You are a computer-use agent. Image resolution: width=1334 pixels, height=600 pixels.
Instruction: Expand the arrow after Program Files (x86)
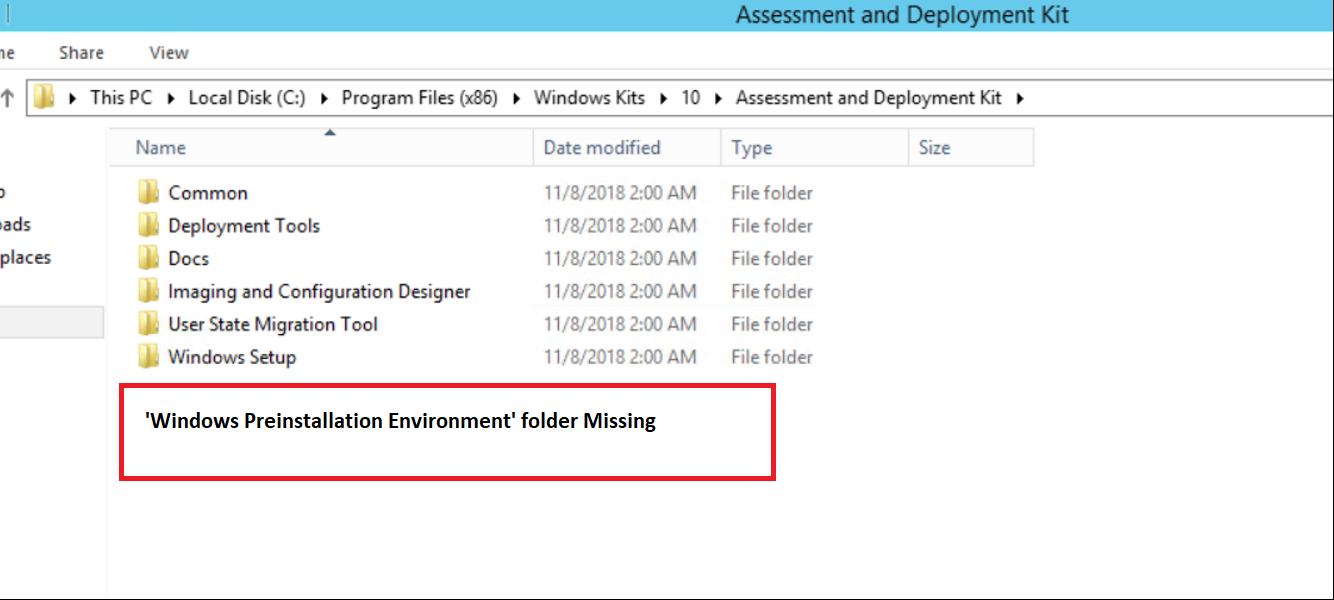click(x=516, y=98)
